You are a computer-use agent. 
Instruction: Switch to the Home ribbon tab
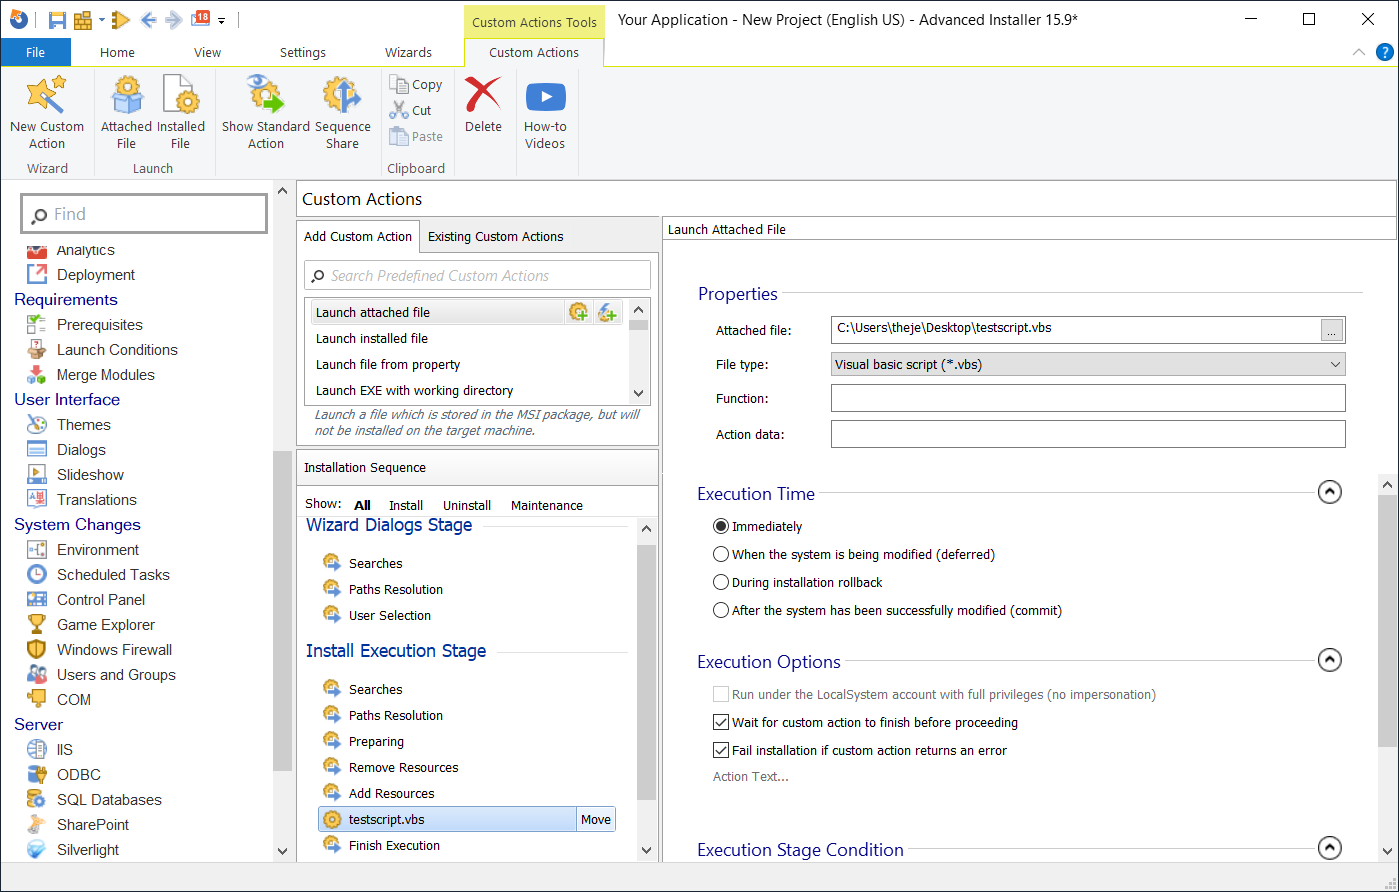[x=117, y=52]
